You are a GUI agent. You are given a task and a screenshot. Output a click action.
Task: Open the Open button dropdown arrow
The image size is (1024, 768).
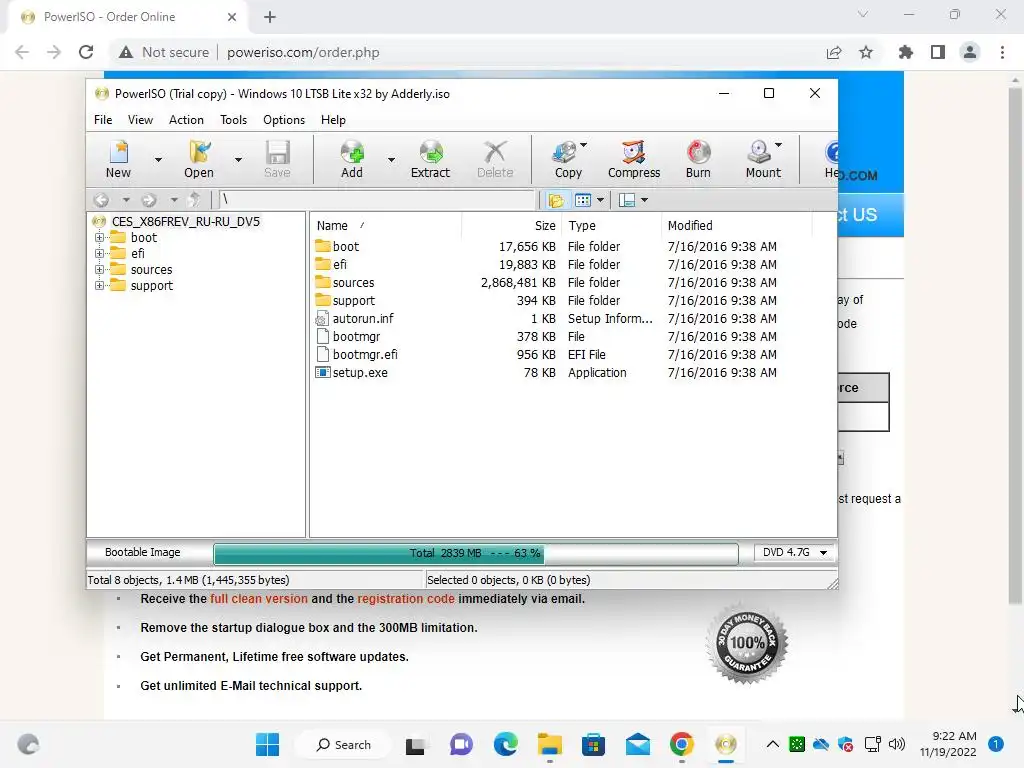[x=238, y=159]
